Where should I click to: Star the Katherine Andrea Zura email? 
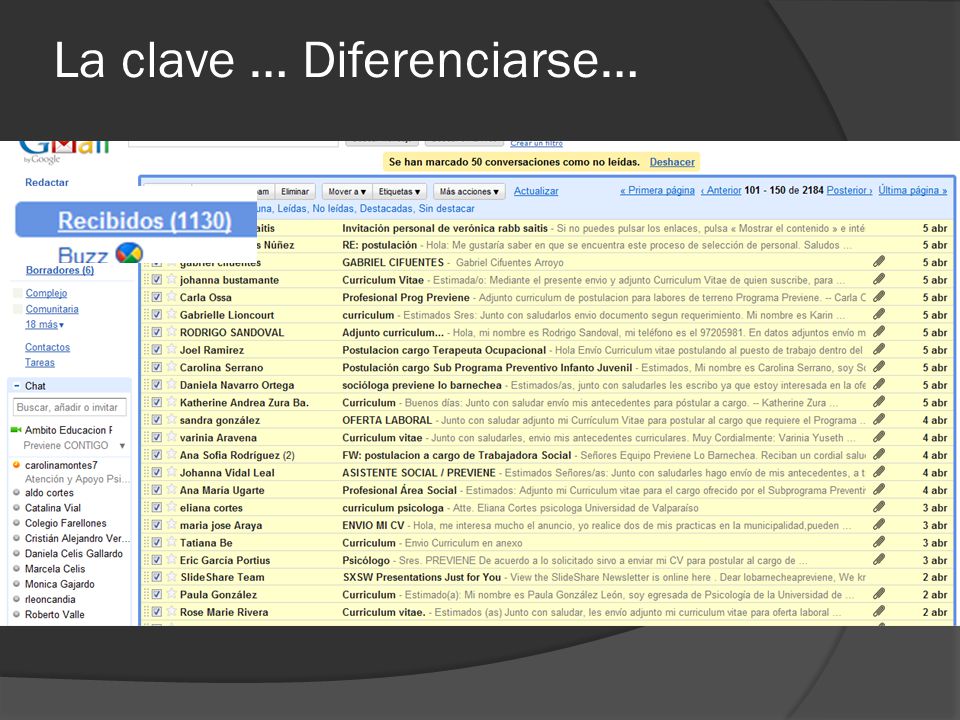(x=171, y=402)
